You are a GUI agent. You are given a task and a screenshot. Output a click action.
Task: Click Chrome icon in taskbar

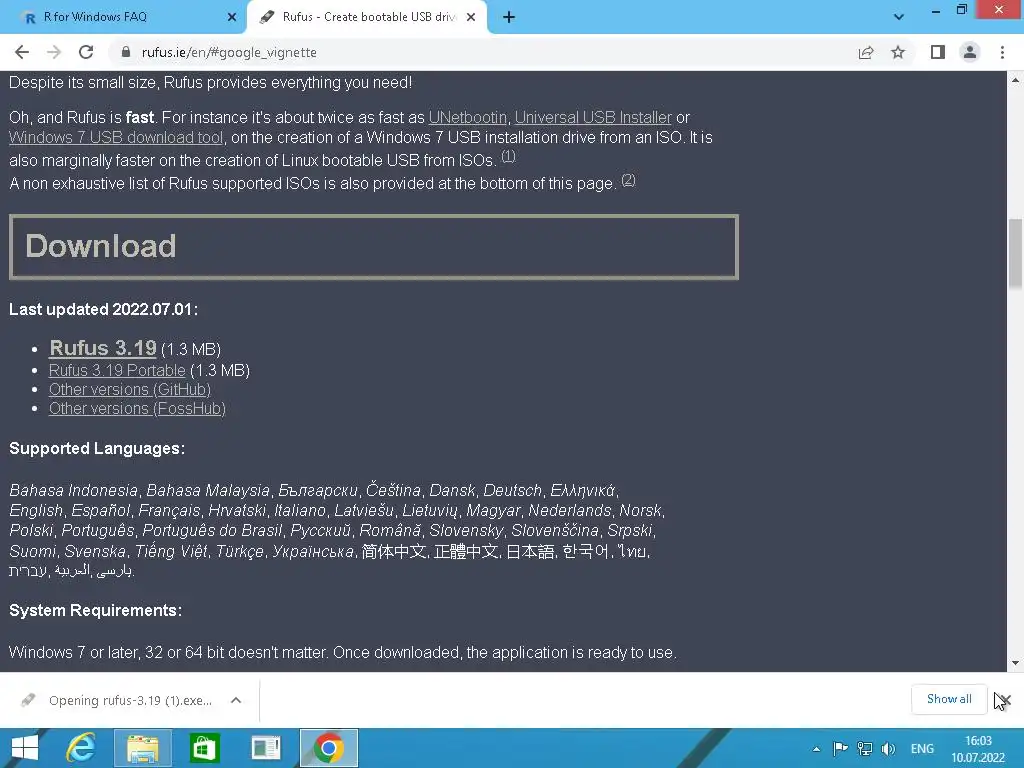tap(328, 748)
